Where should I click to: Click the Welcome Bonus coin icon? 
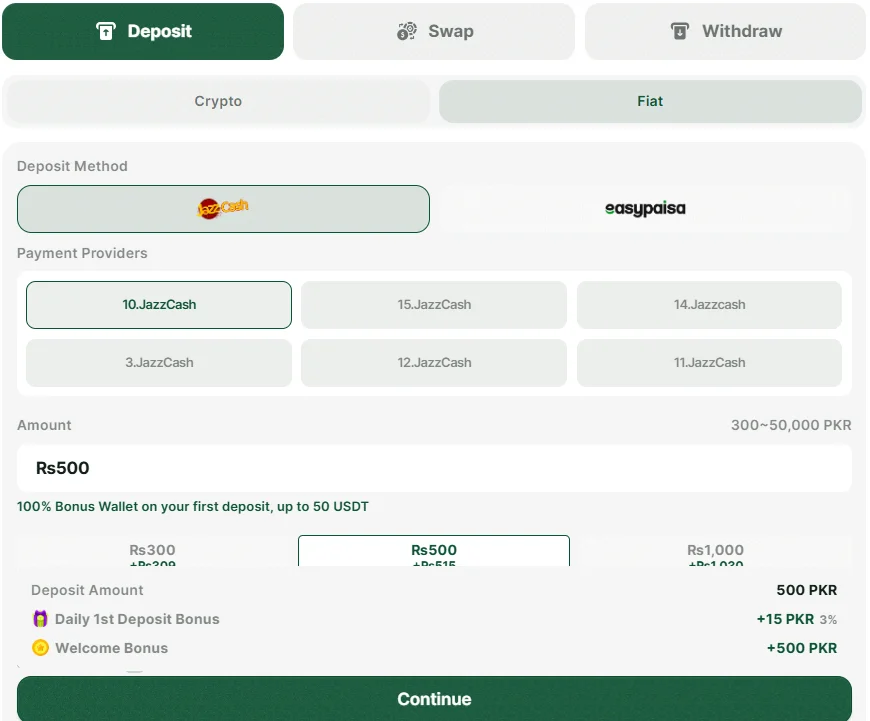41,648
